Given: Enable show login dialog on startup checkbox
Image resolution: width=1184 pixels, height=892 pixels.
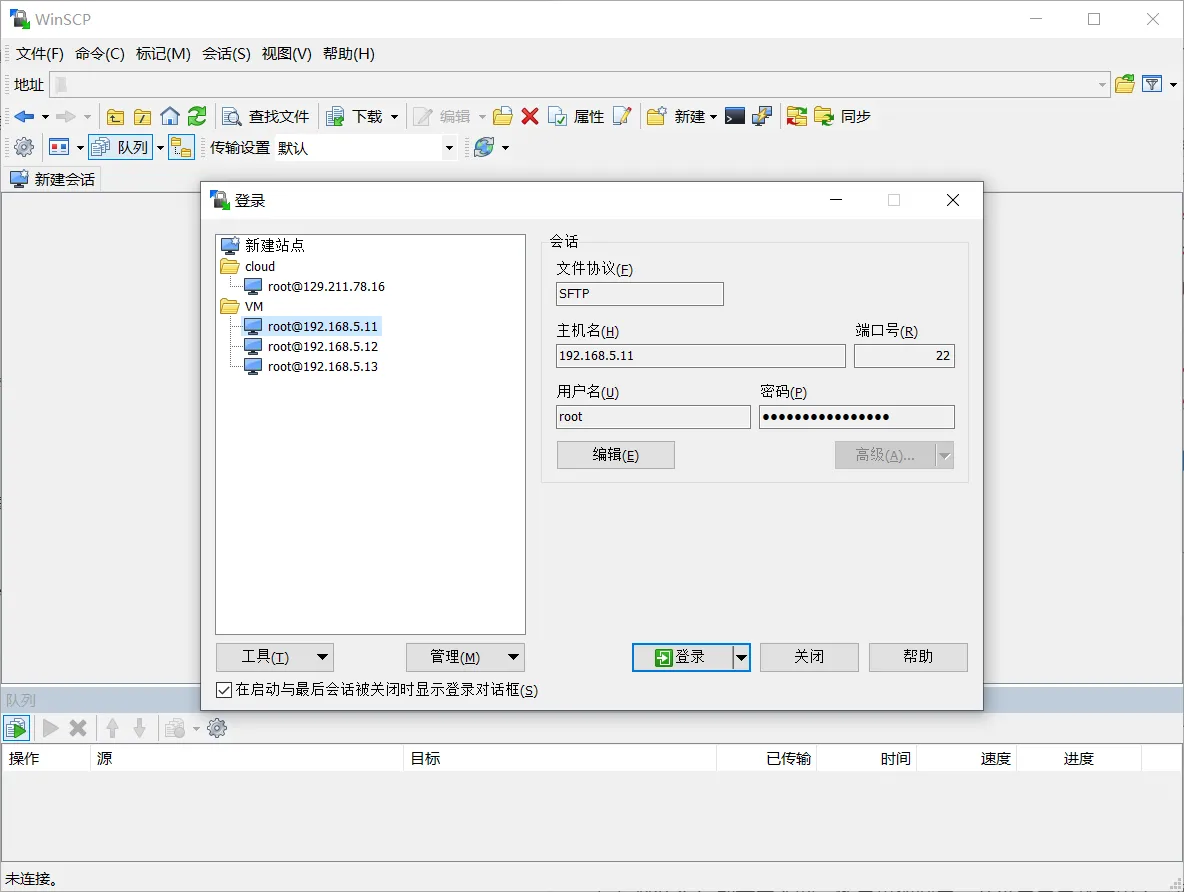Looking at the screenshot, I should [x=222, y=689].
